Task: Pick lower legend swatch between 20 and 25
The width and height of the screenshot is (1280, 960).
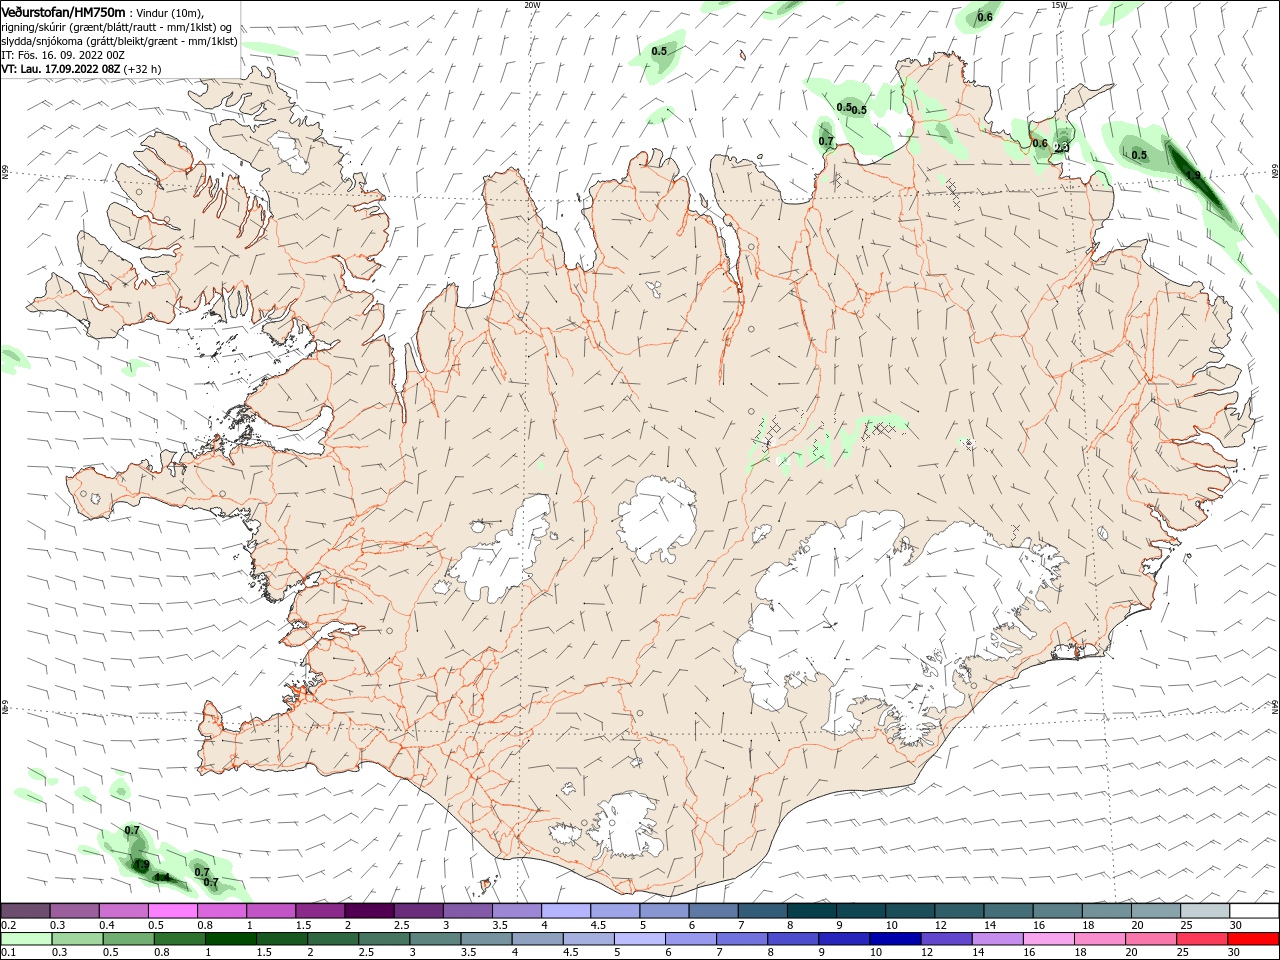Action: point(1150,939)
